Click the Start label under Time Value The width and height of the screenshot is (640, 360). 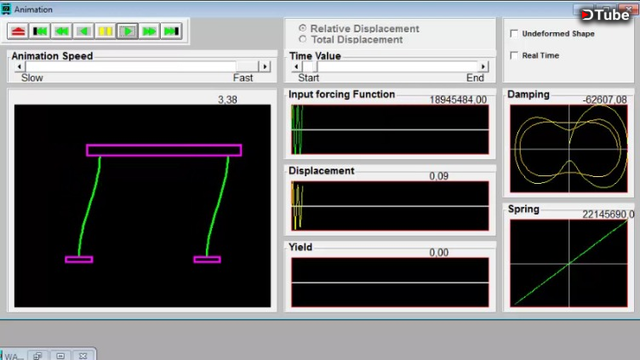[309, 78]
